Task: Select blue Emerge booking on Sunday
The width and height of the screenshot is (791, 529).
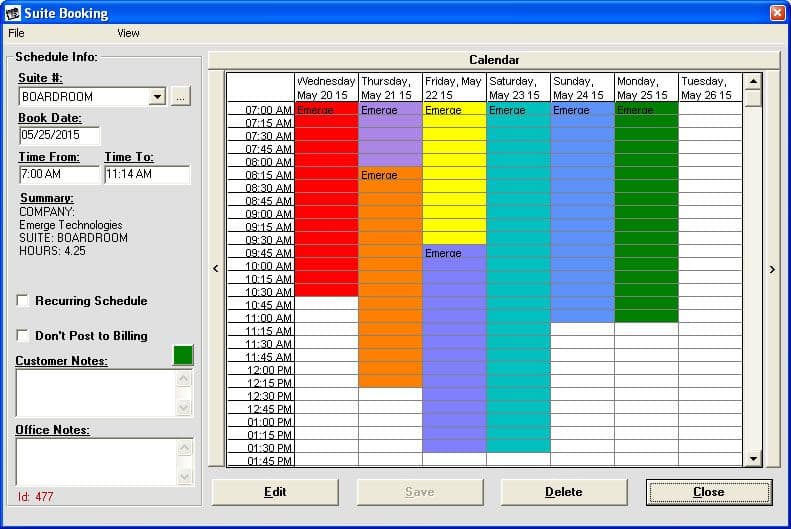Action: tap(582, 212)
